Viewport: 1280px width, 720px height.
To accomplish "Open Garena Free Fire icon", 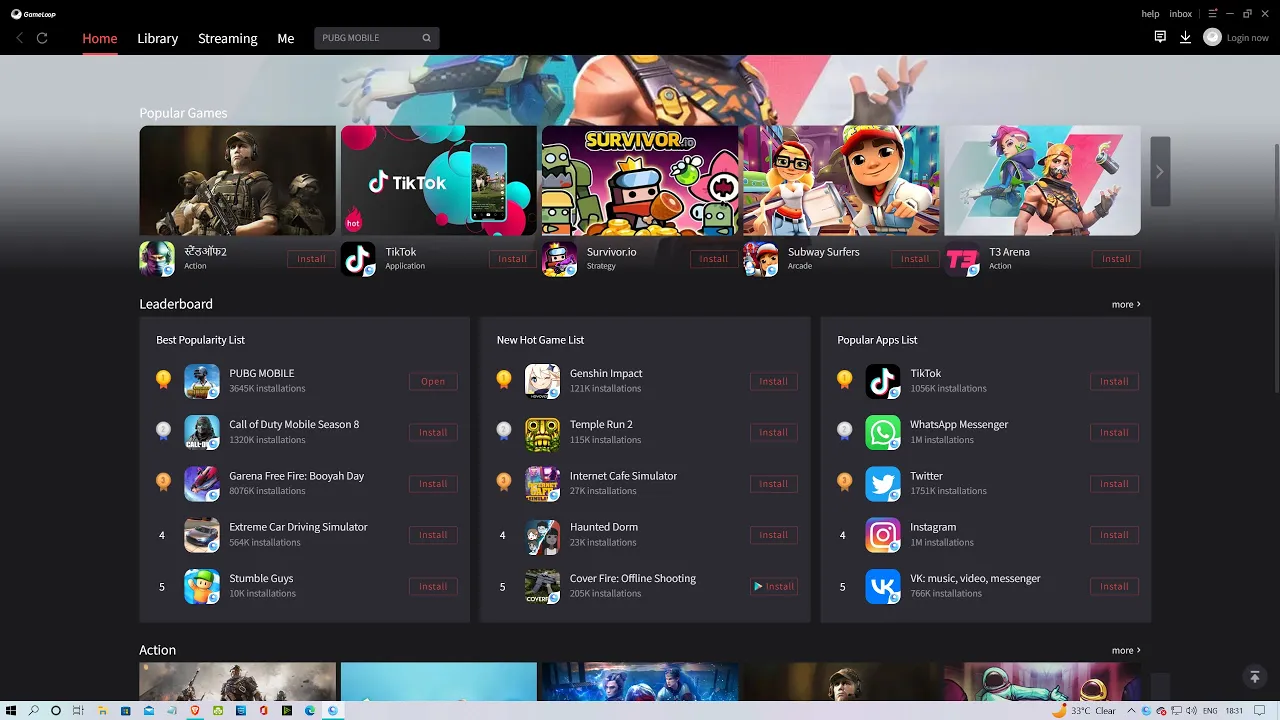I will pos(202,484).
